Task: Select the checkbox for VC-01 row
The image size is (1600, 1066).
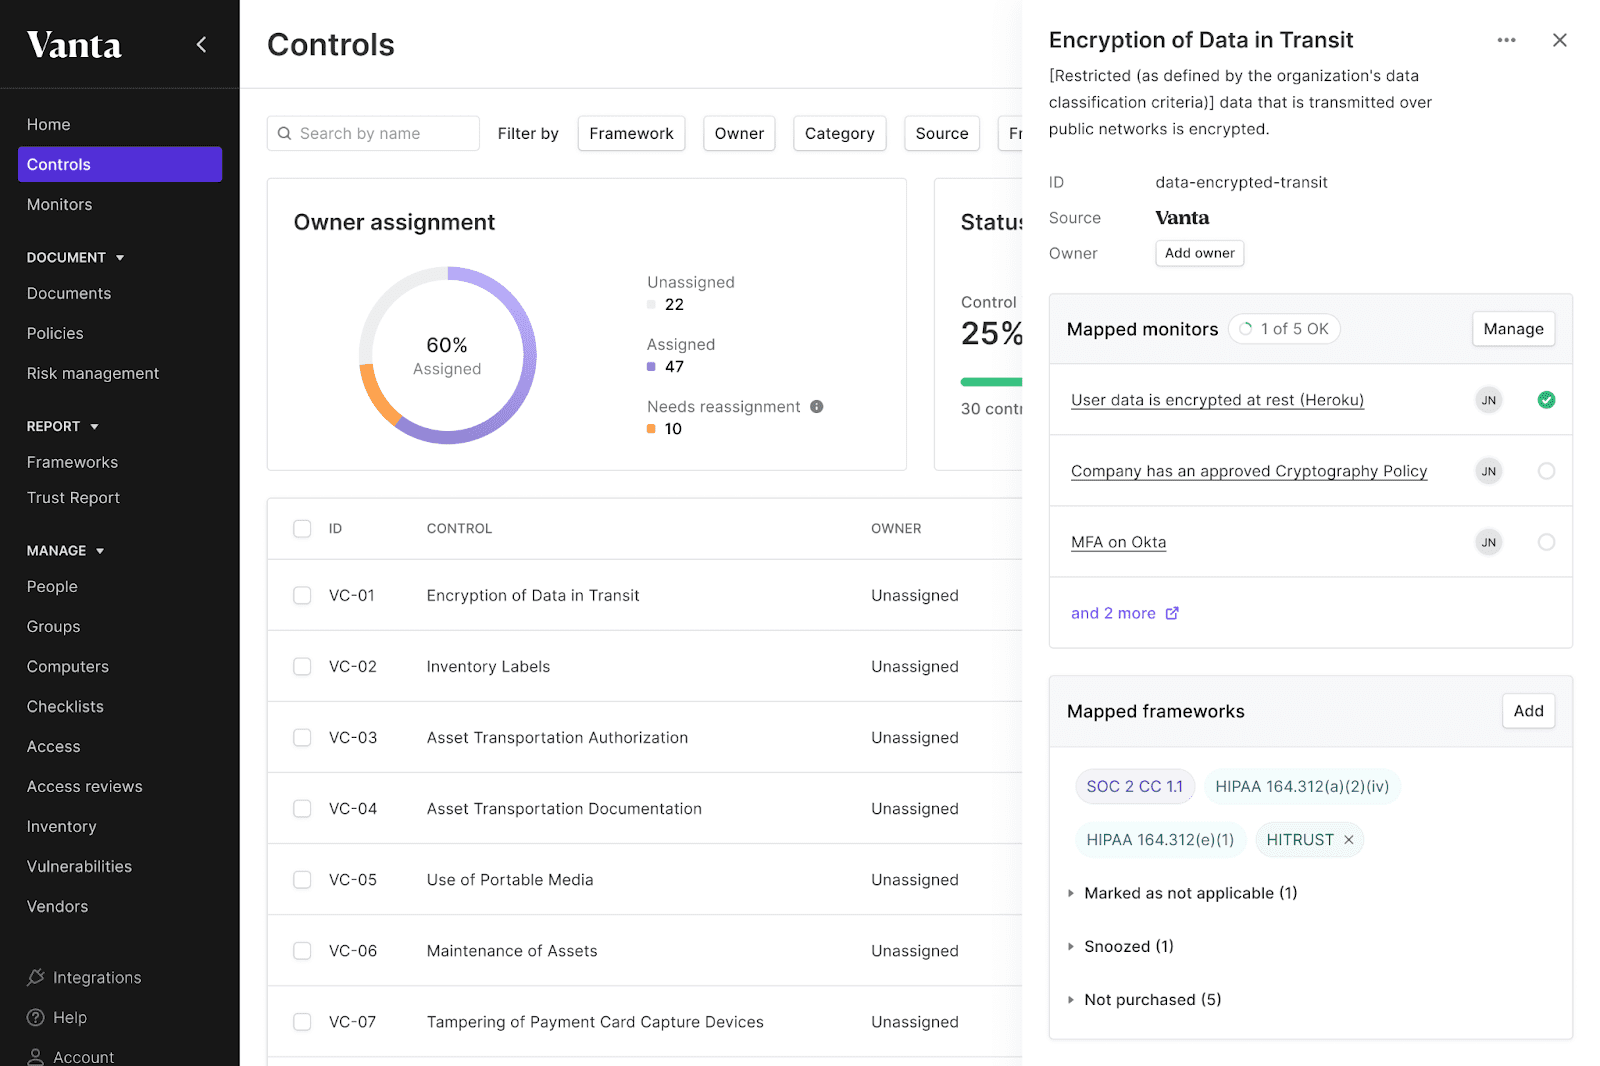Action: point(302,595)
